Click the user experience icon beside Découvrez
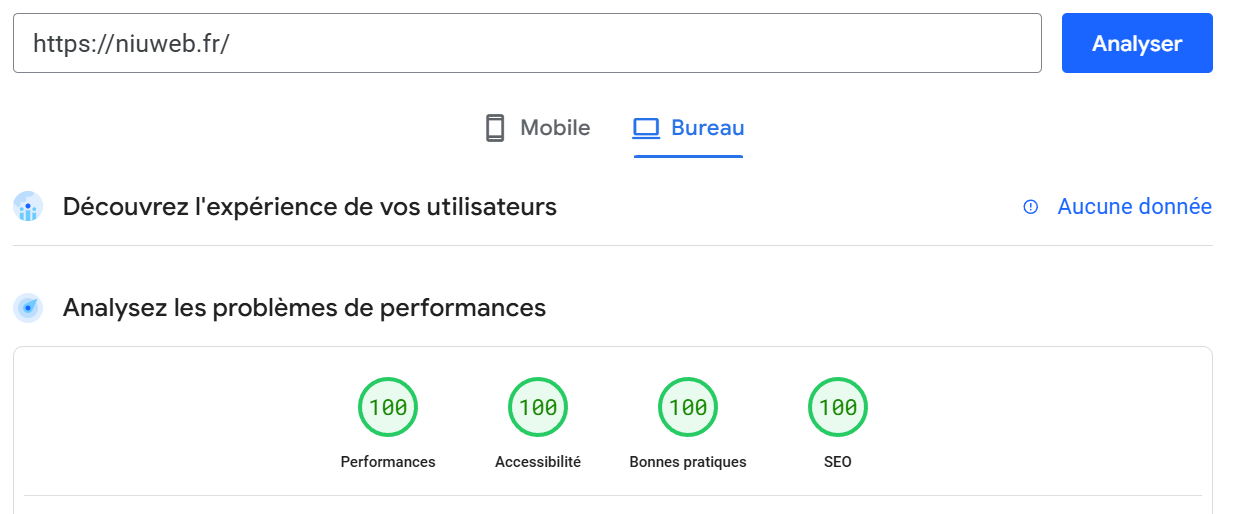The width and height of the screenshot is (1245, 514). [x=28, y=207]
